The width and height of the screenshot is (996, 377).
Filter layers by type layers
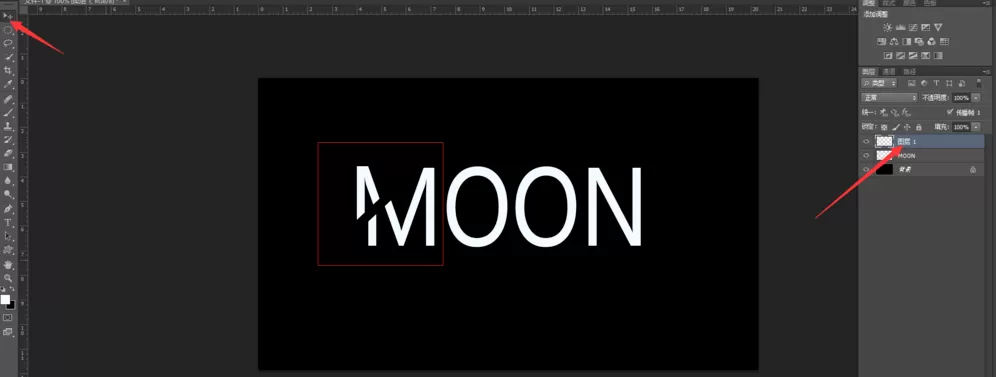(x=936, y=83)
